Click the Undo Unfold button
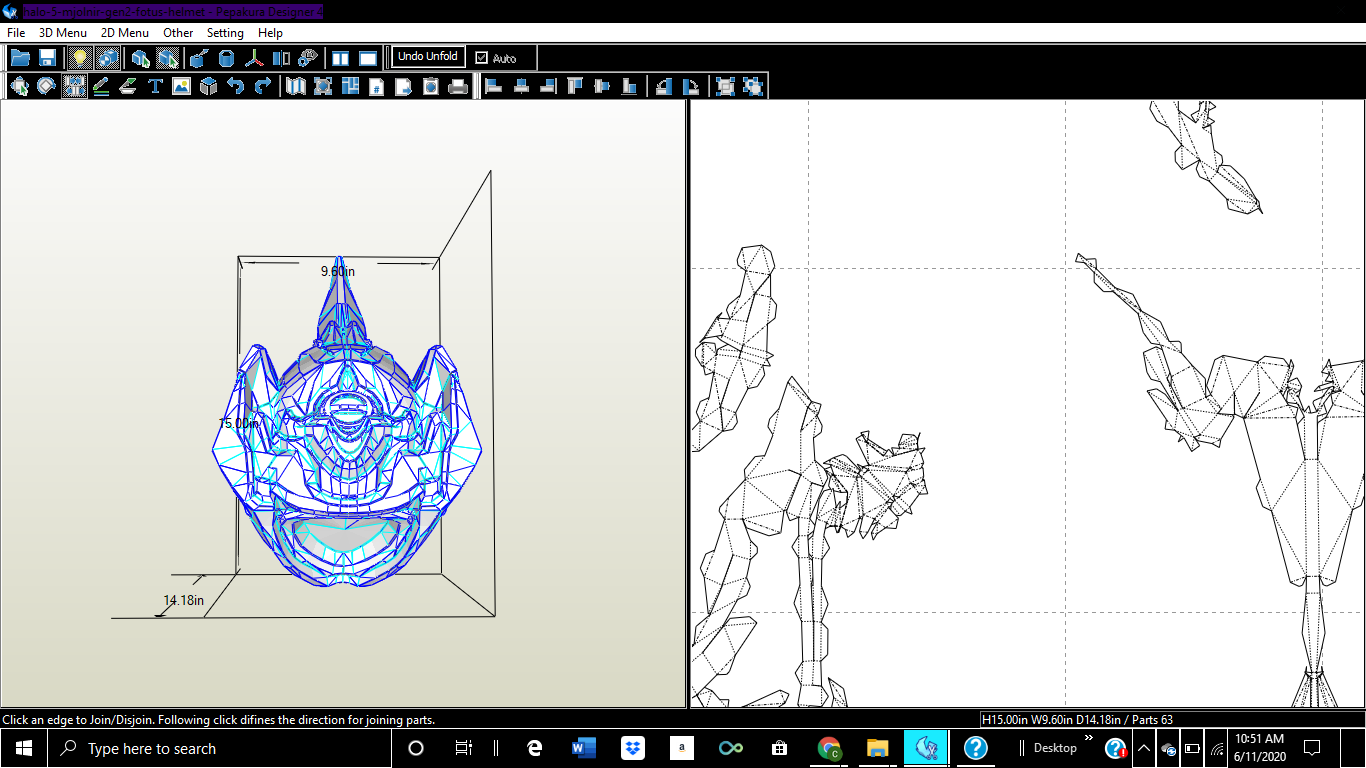Image resolution: width=1366 pixels, height=768 pixels. (x=428, y=57)
